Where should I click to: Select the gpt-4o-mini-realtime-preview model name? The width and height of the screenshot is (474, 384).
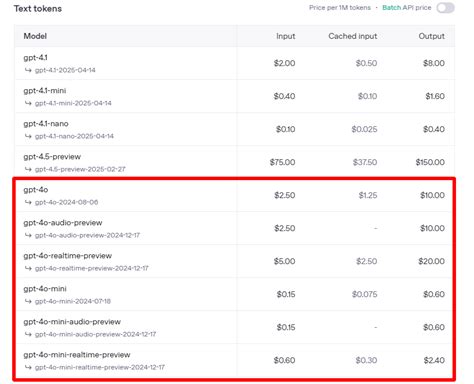point(77,355)
